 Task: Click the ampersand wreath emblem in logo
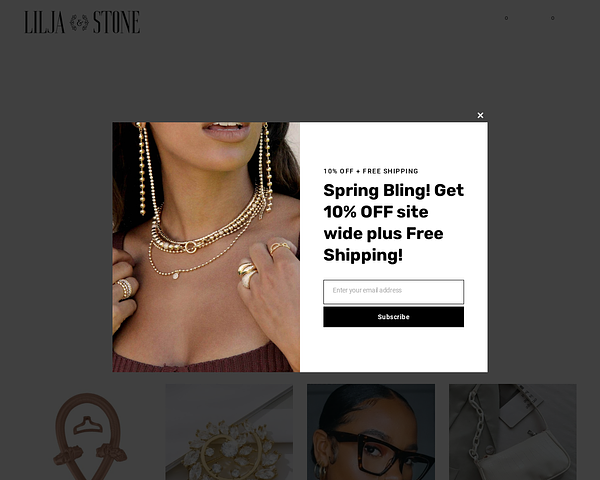(x=79, y=23)
